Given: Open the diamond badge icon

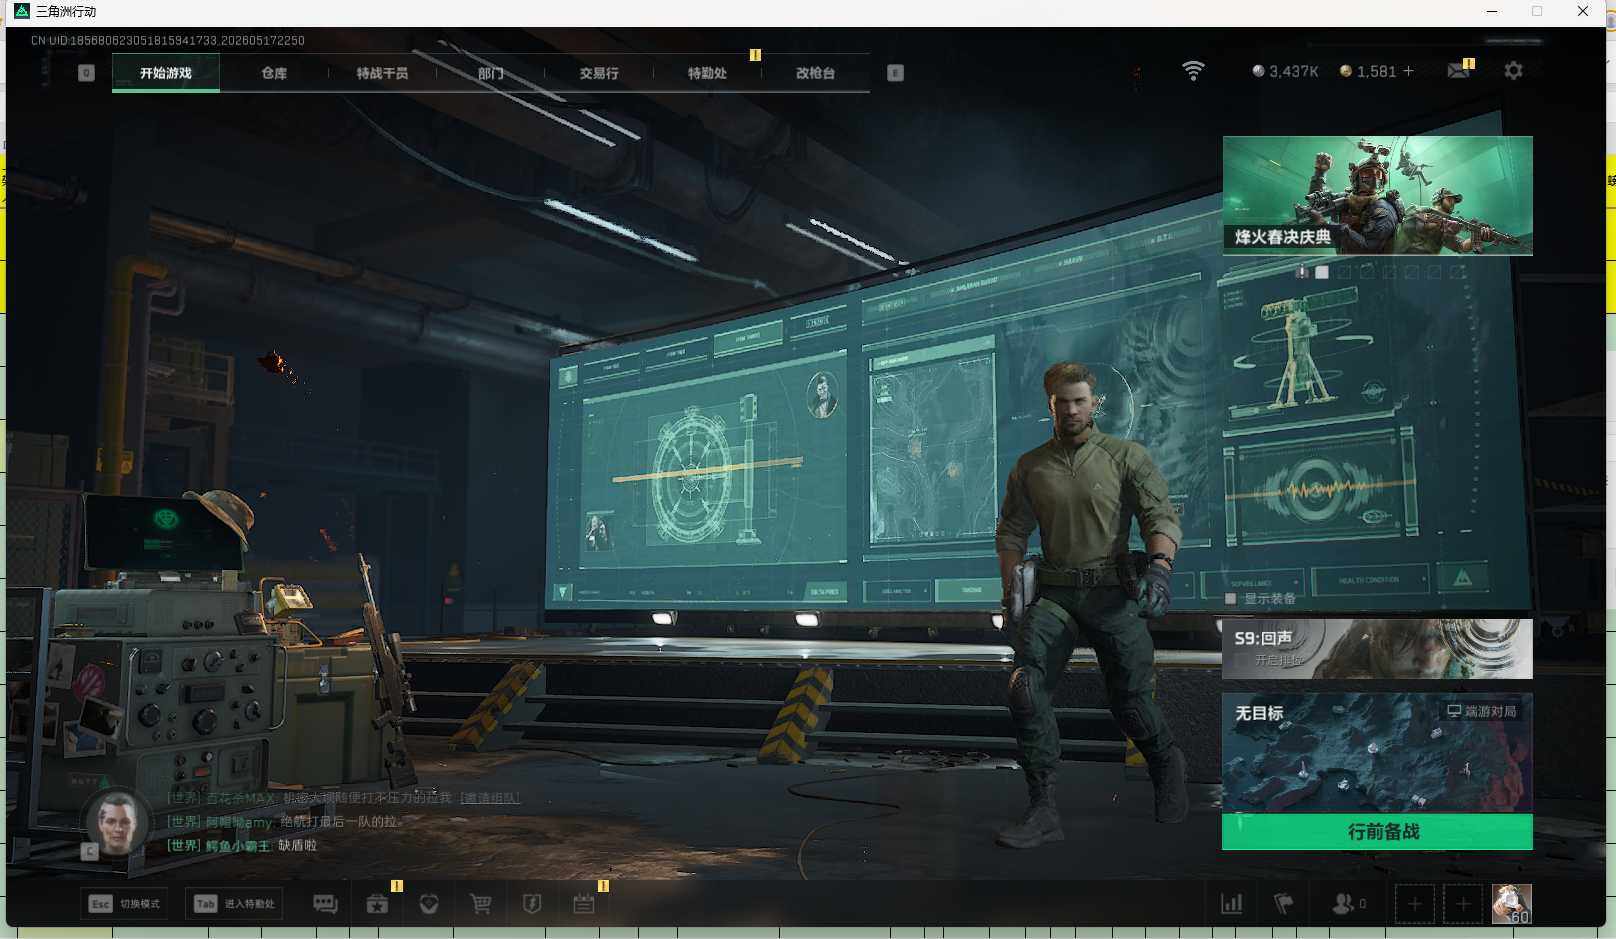Looking at the screenshot, I should coord(429,904).
